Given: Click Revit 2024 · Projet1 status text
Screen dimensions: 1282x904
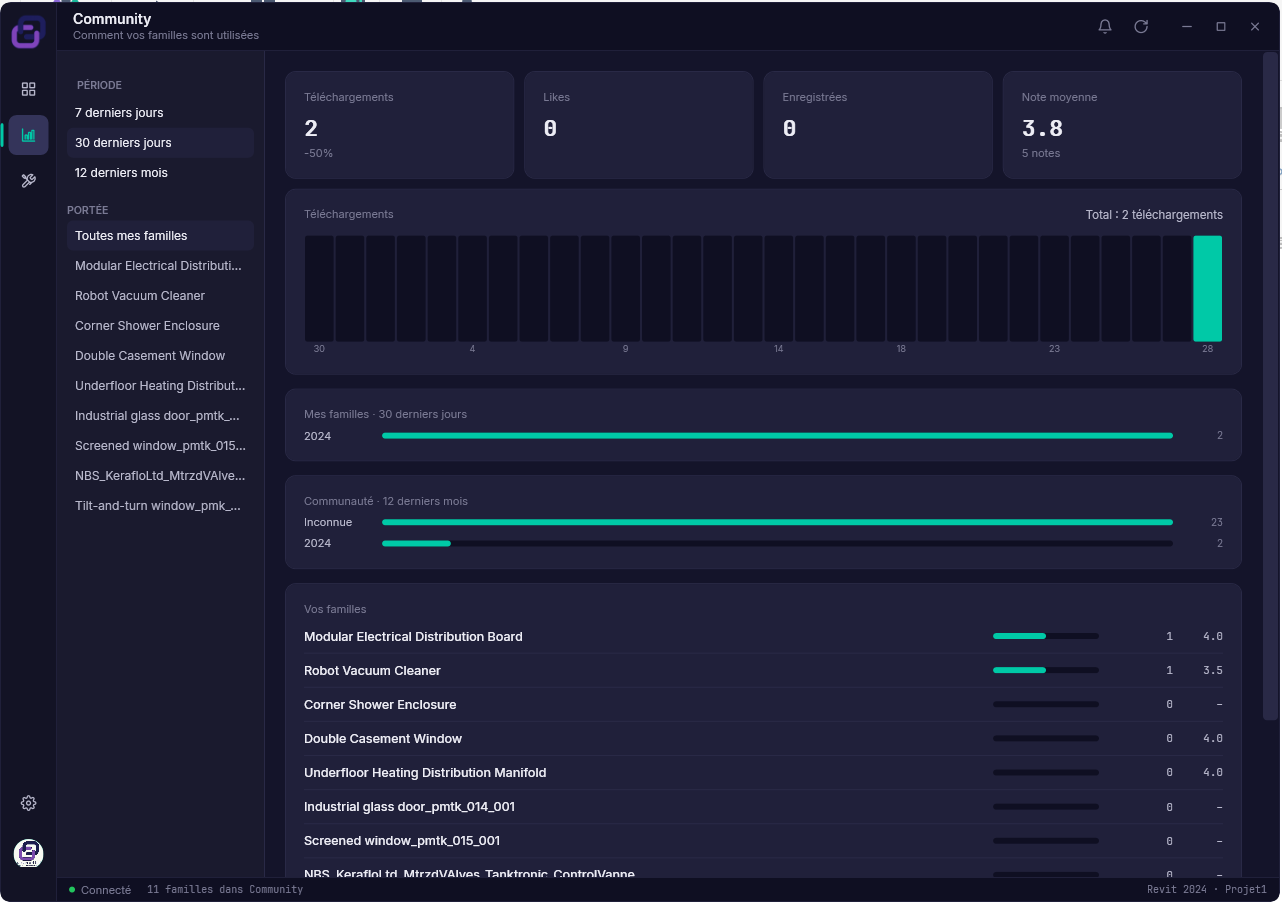Looking at the screenshot, I should 1207,890.
